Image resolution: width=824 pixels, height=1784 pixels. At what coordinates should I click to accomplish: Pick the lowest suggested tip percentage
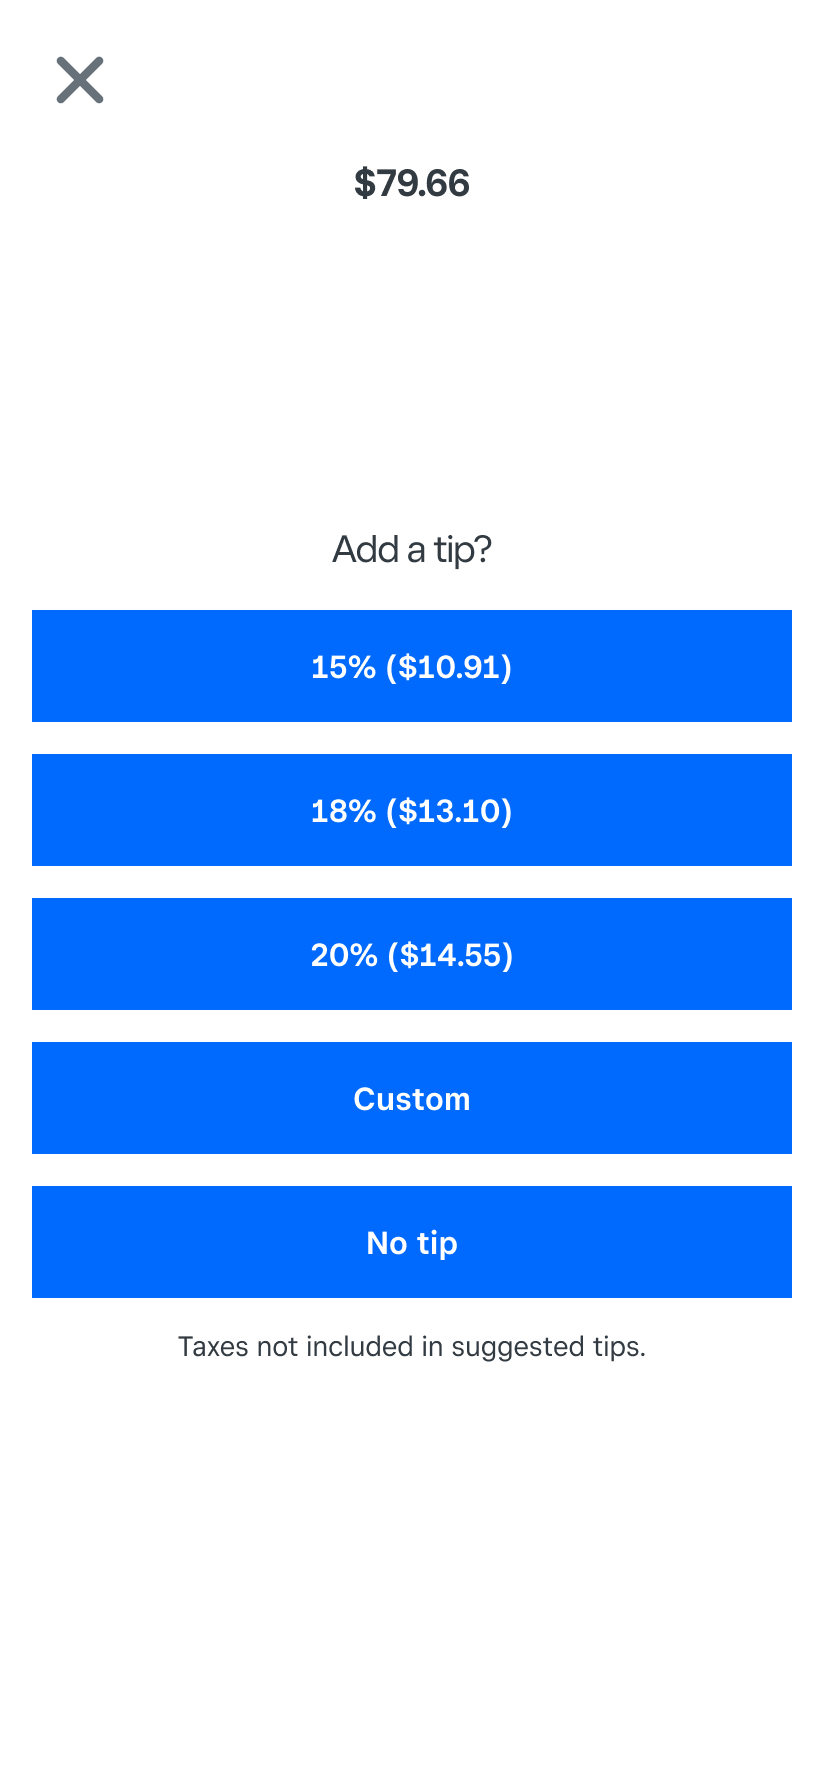click(411, 666)
